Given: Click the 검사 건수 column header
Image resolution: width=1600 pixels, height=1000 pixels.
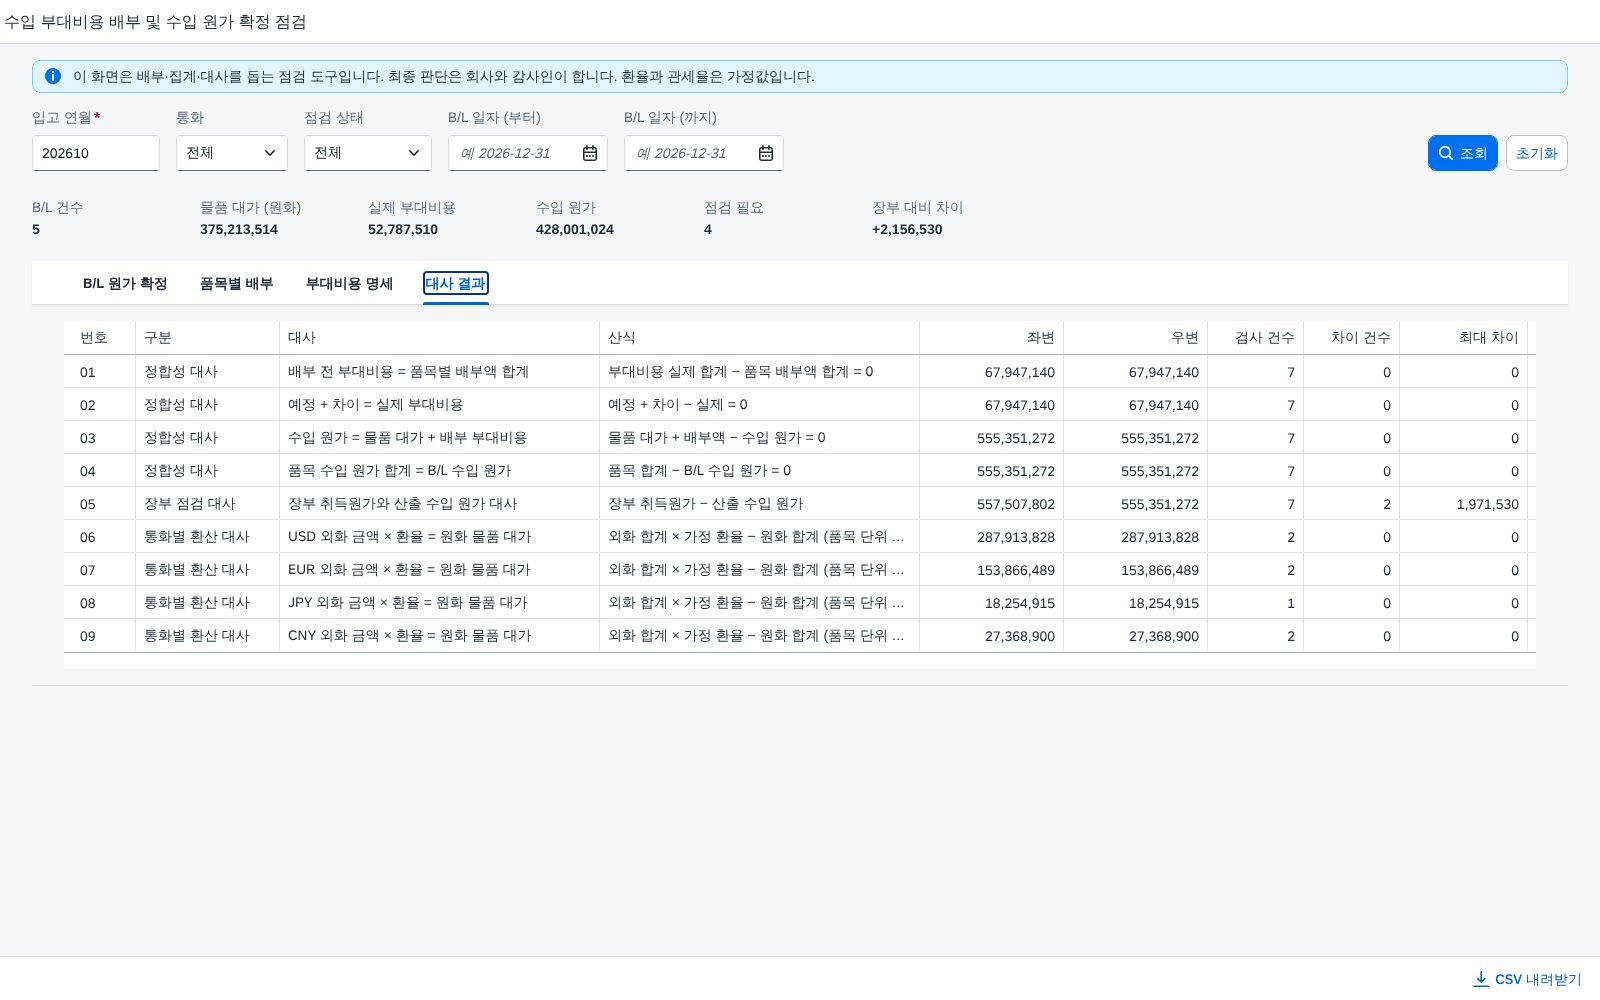Looking at the screenshot, I should pyautogui.click(x=1256, y=338).
